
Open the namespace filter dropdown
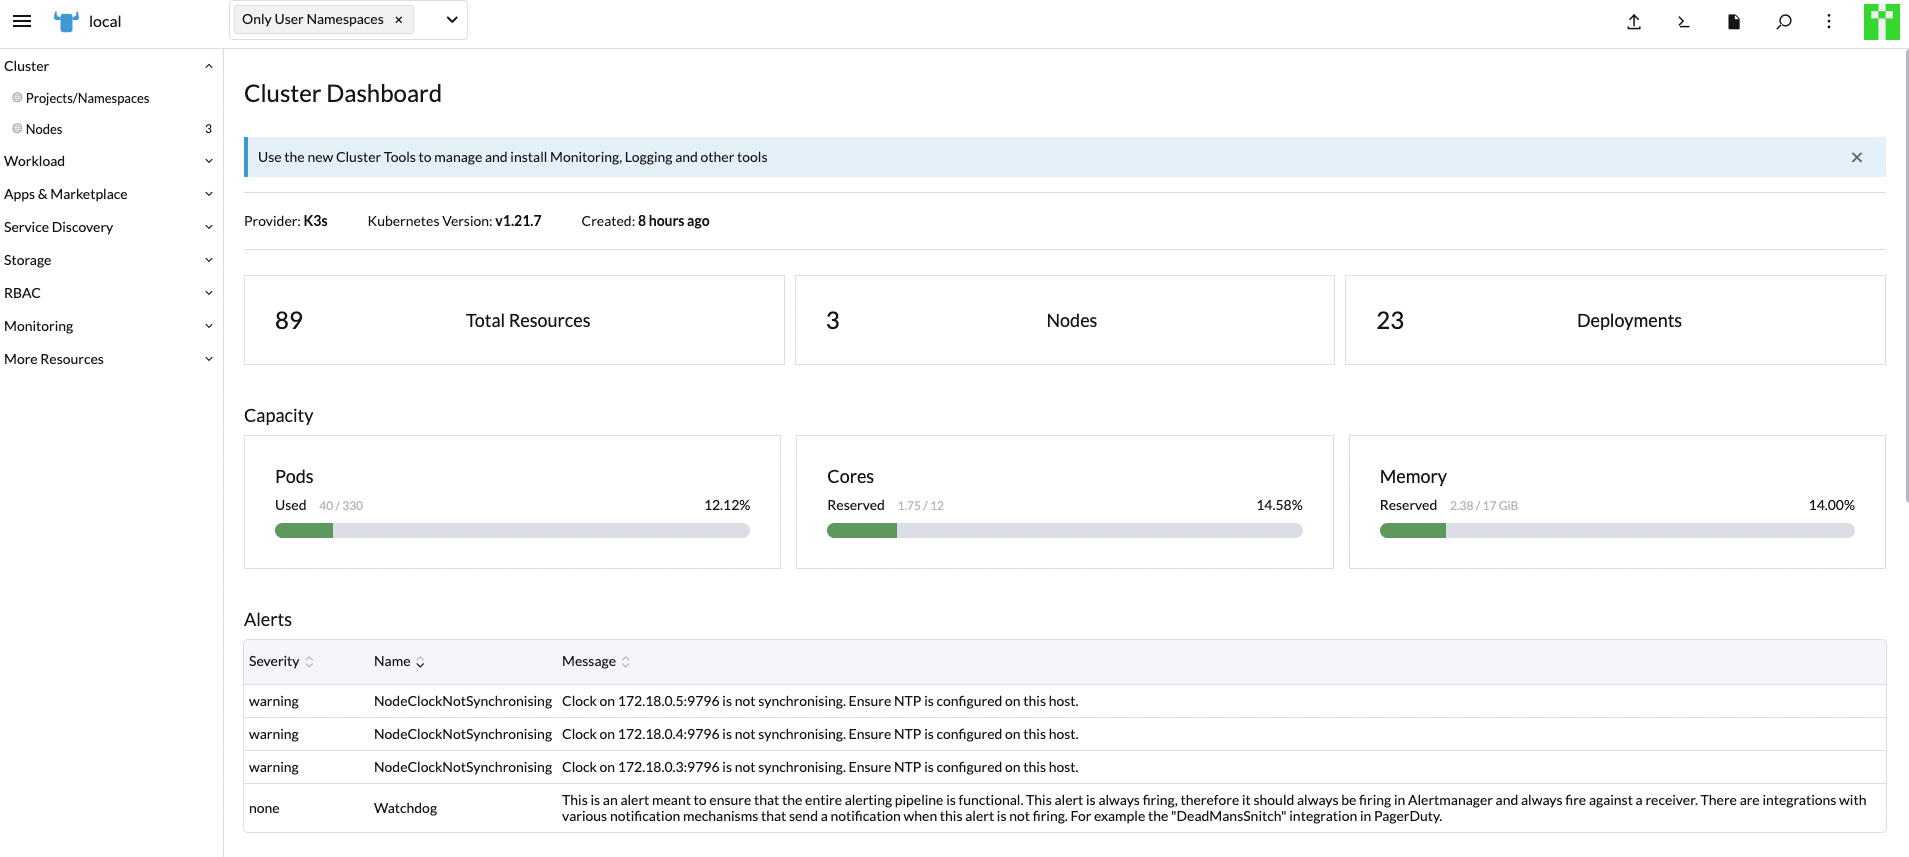pyautogui.click(x=452, y=20)
